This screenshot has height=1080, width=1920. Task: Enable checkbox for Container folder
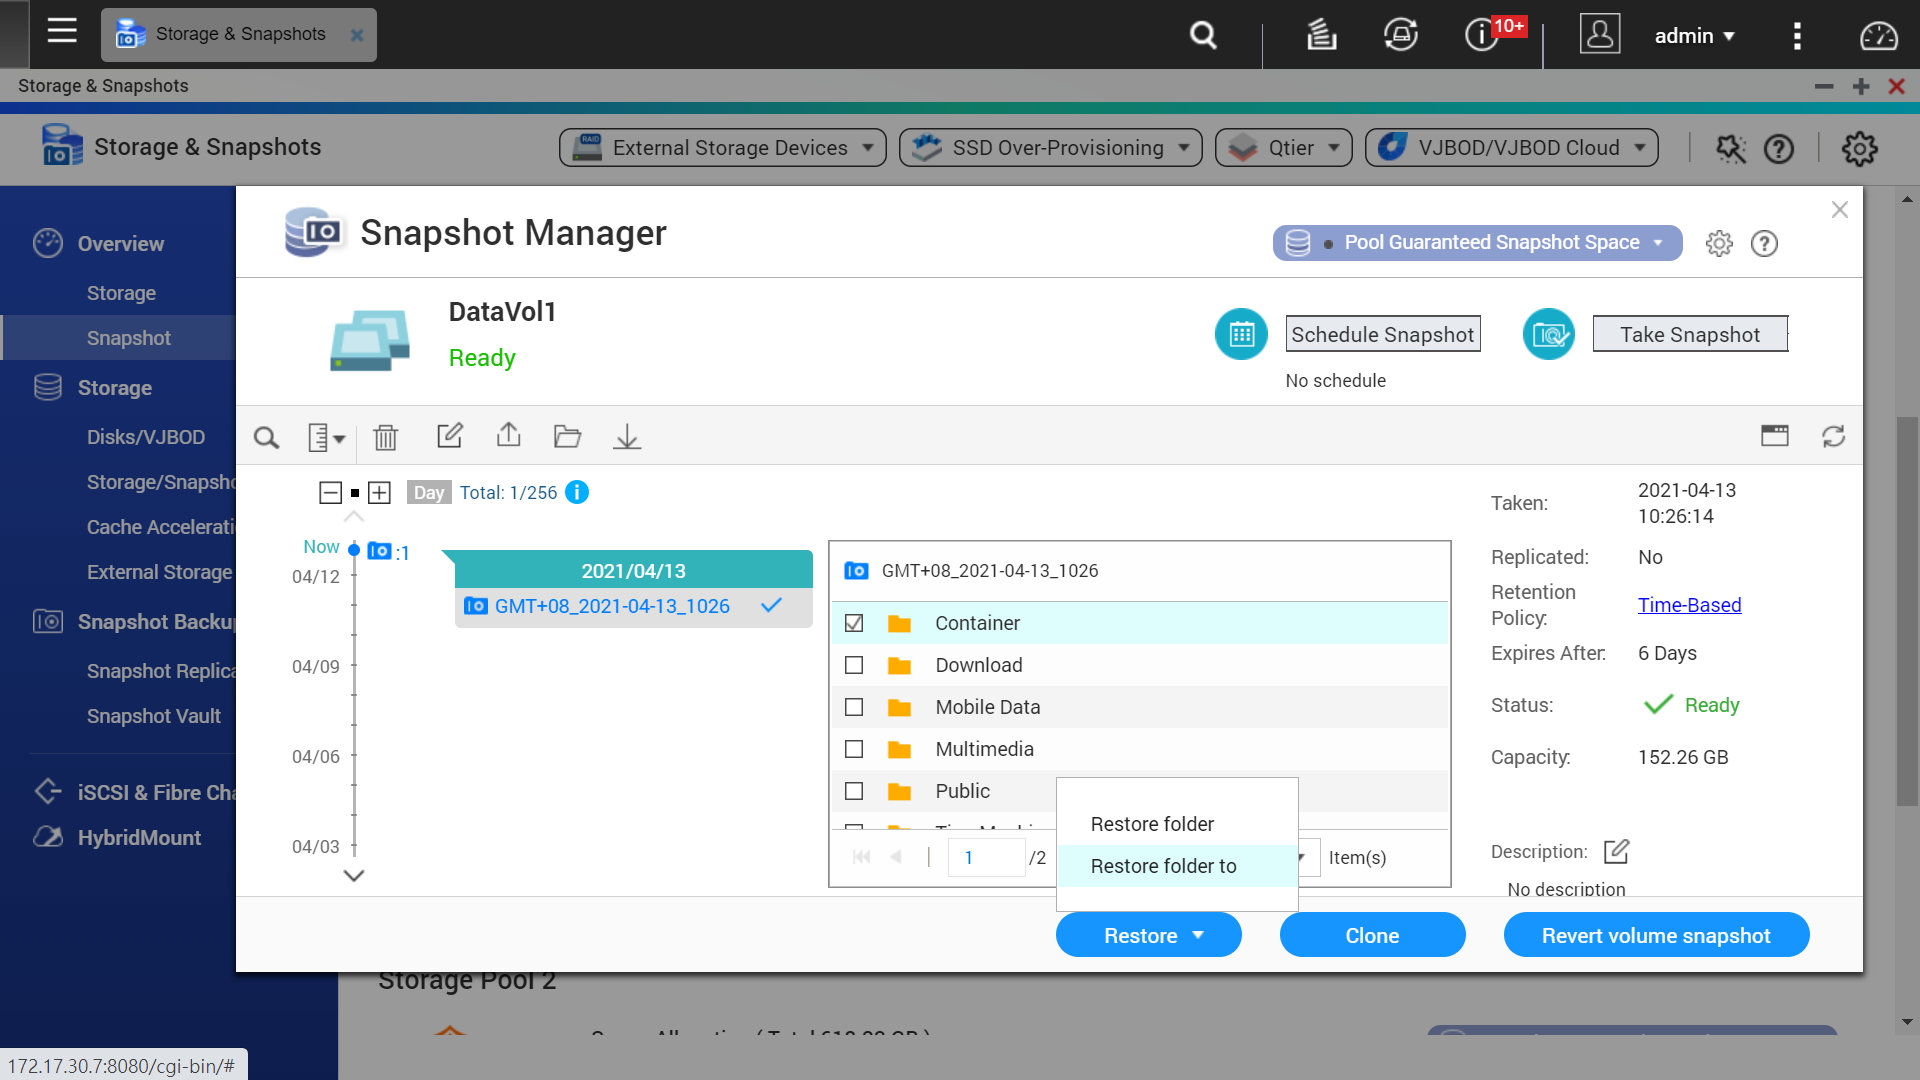853,622
